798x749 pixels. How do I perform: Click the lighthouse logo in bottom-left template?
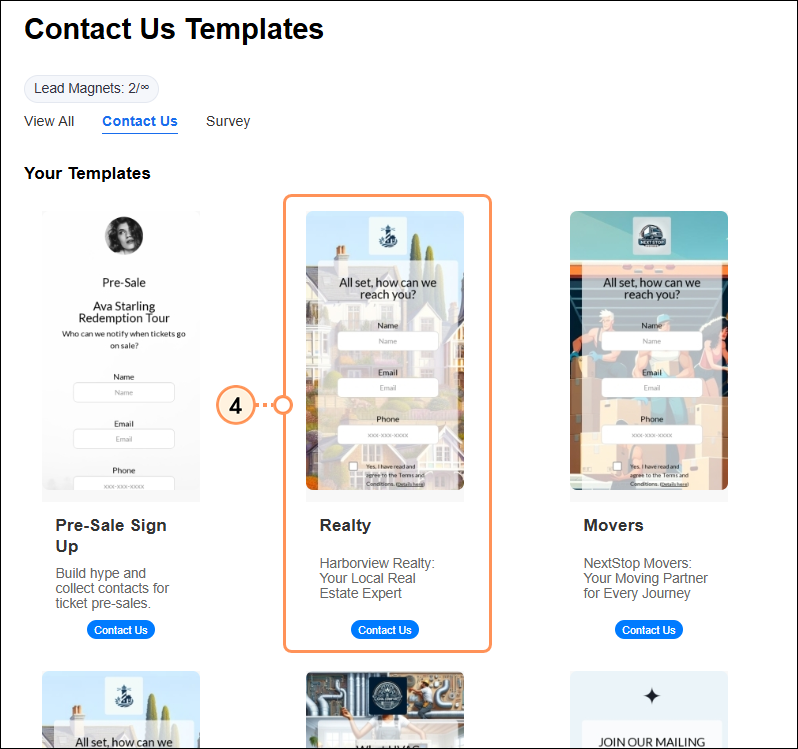coord(124,696)
